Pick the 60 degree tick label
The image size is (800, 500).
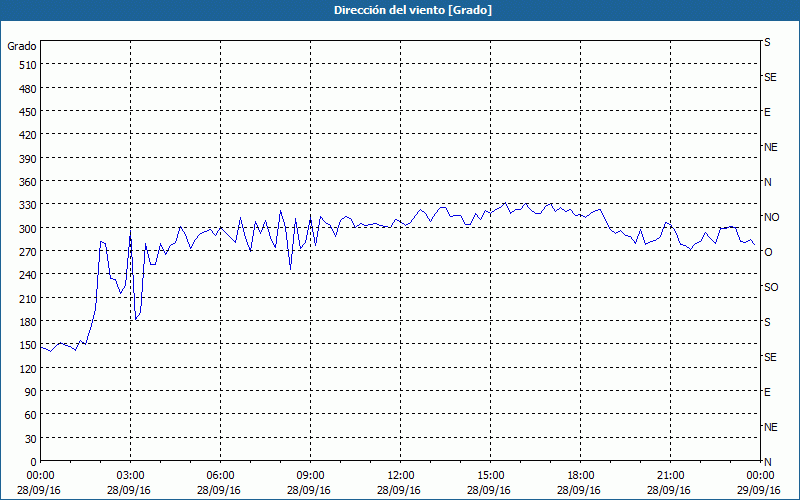point(31,415)
